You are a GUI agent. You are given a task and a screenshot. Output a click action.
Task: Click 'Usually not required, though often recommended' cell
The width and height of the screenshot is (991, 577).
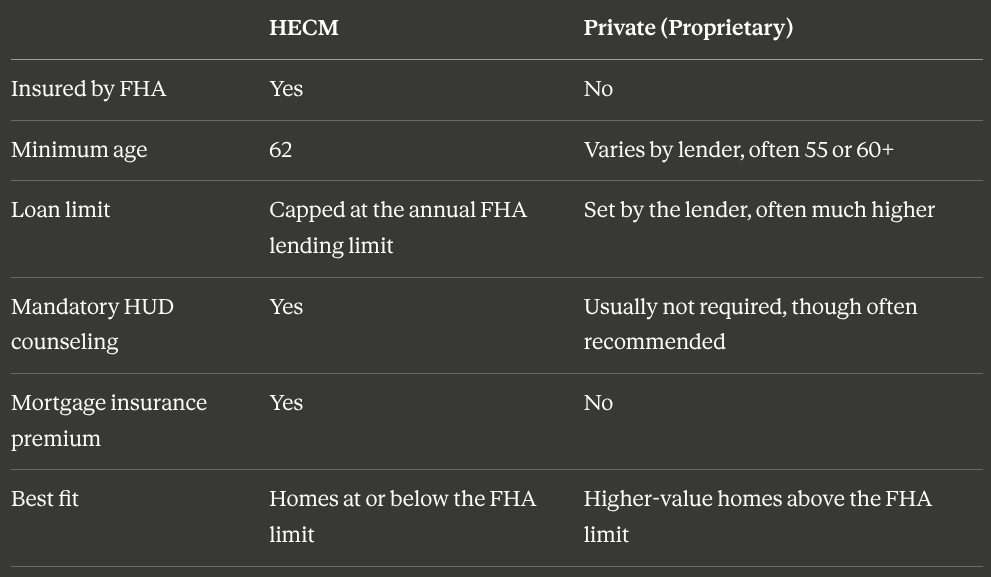[750, 324]
